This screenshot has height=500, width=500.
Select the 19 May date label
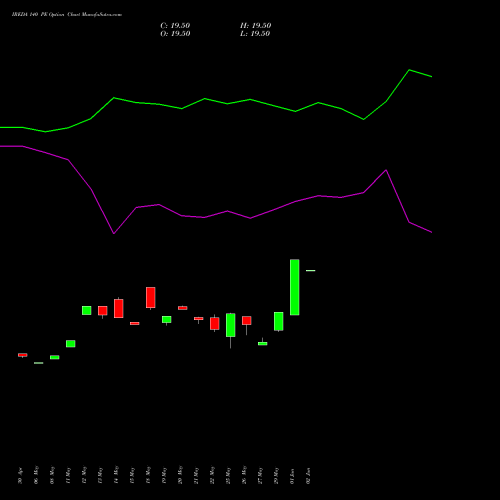pyautogui.click(x=164, y=475)
